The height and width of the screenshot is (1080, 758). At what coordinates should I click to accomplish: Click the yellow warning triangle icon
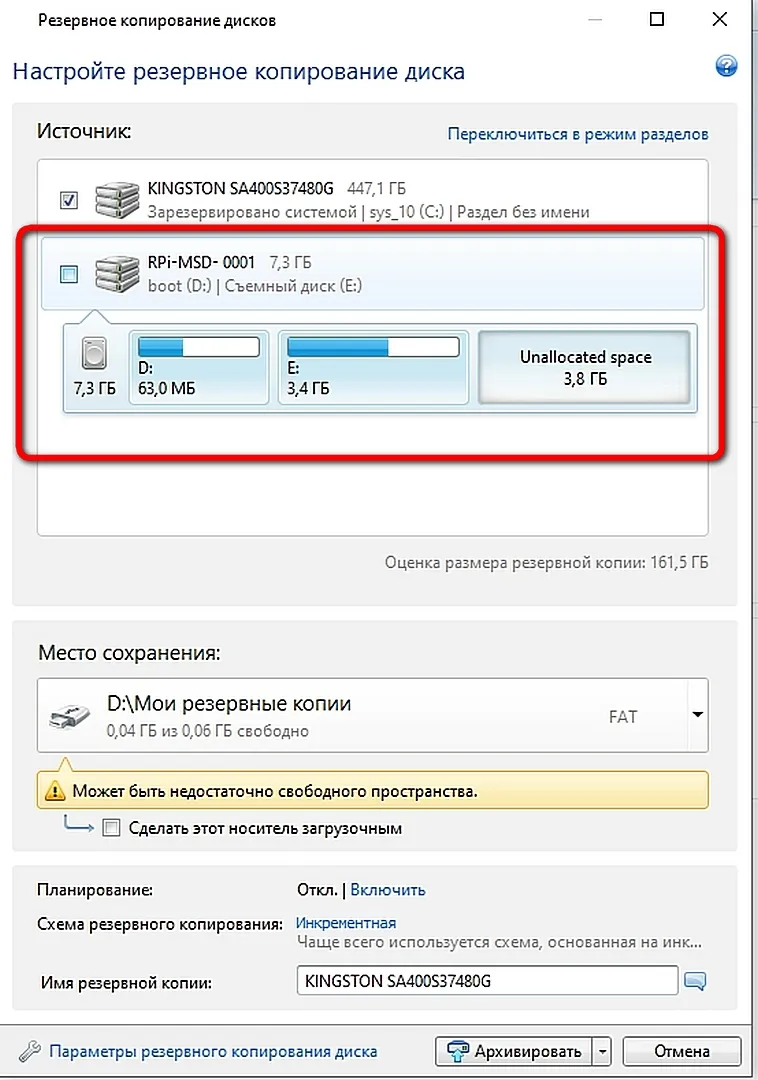click(x=54, y=792)
